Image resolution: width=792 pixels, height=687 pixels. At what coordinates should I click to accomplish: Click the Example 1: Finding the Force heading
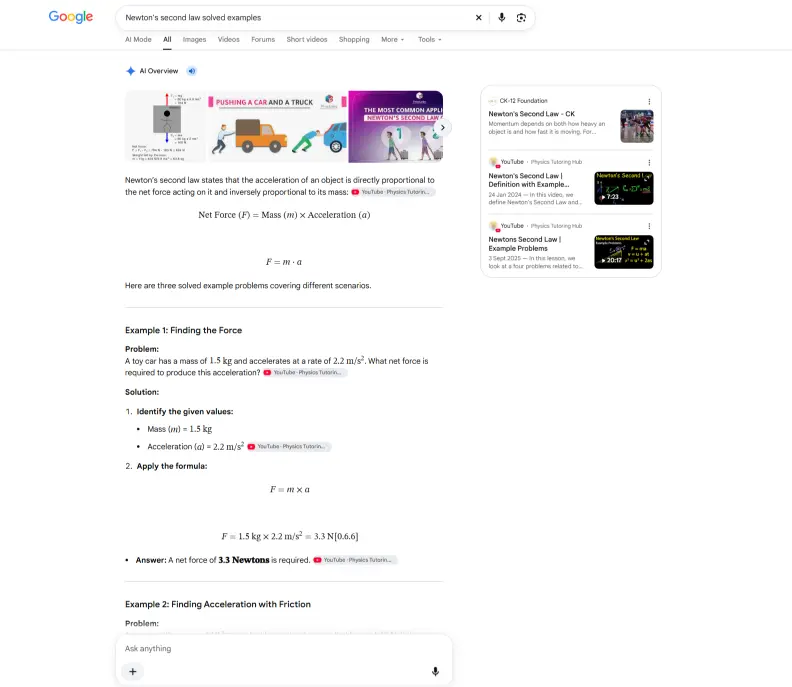[x=183, y=330]
